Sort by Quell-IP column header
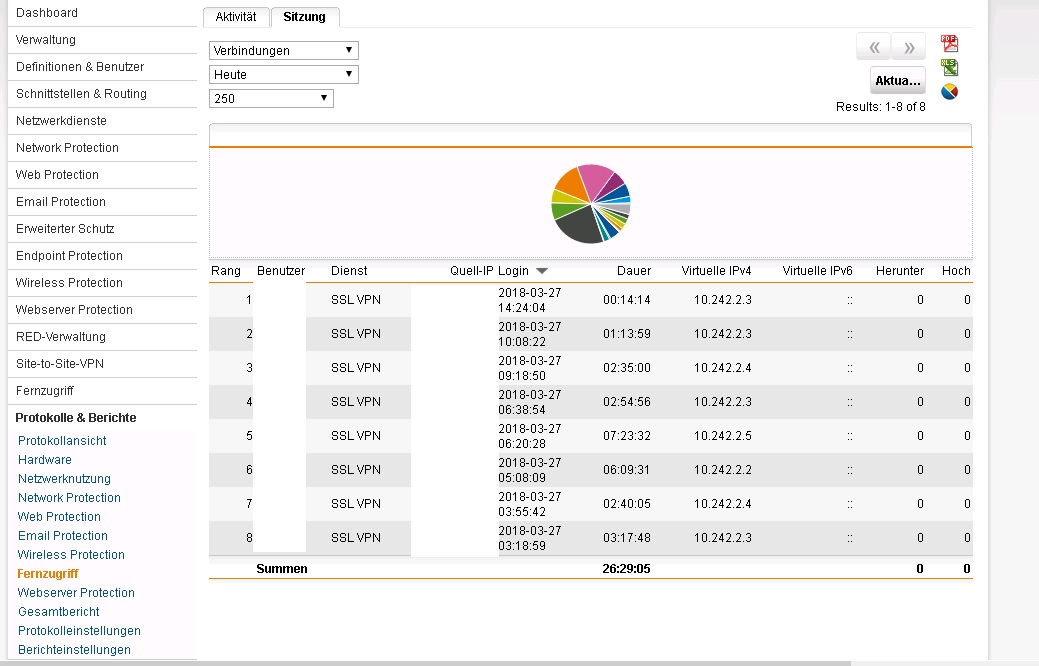 pos(472,271)
